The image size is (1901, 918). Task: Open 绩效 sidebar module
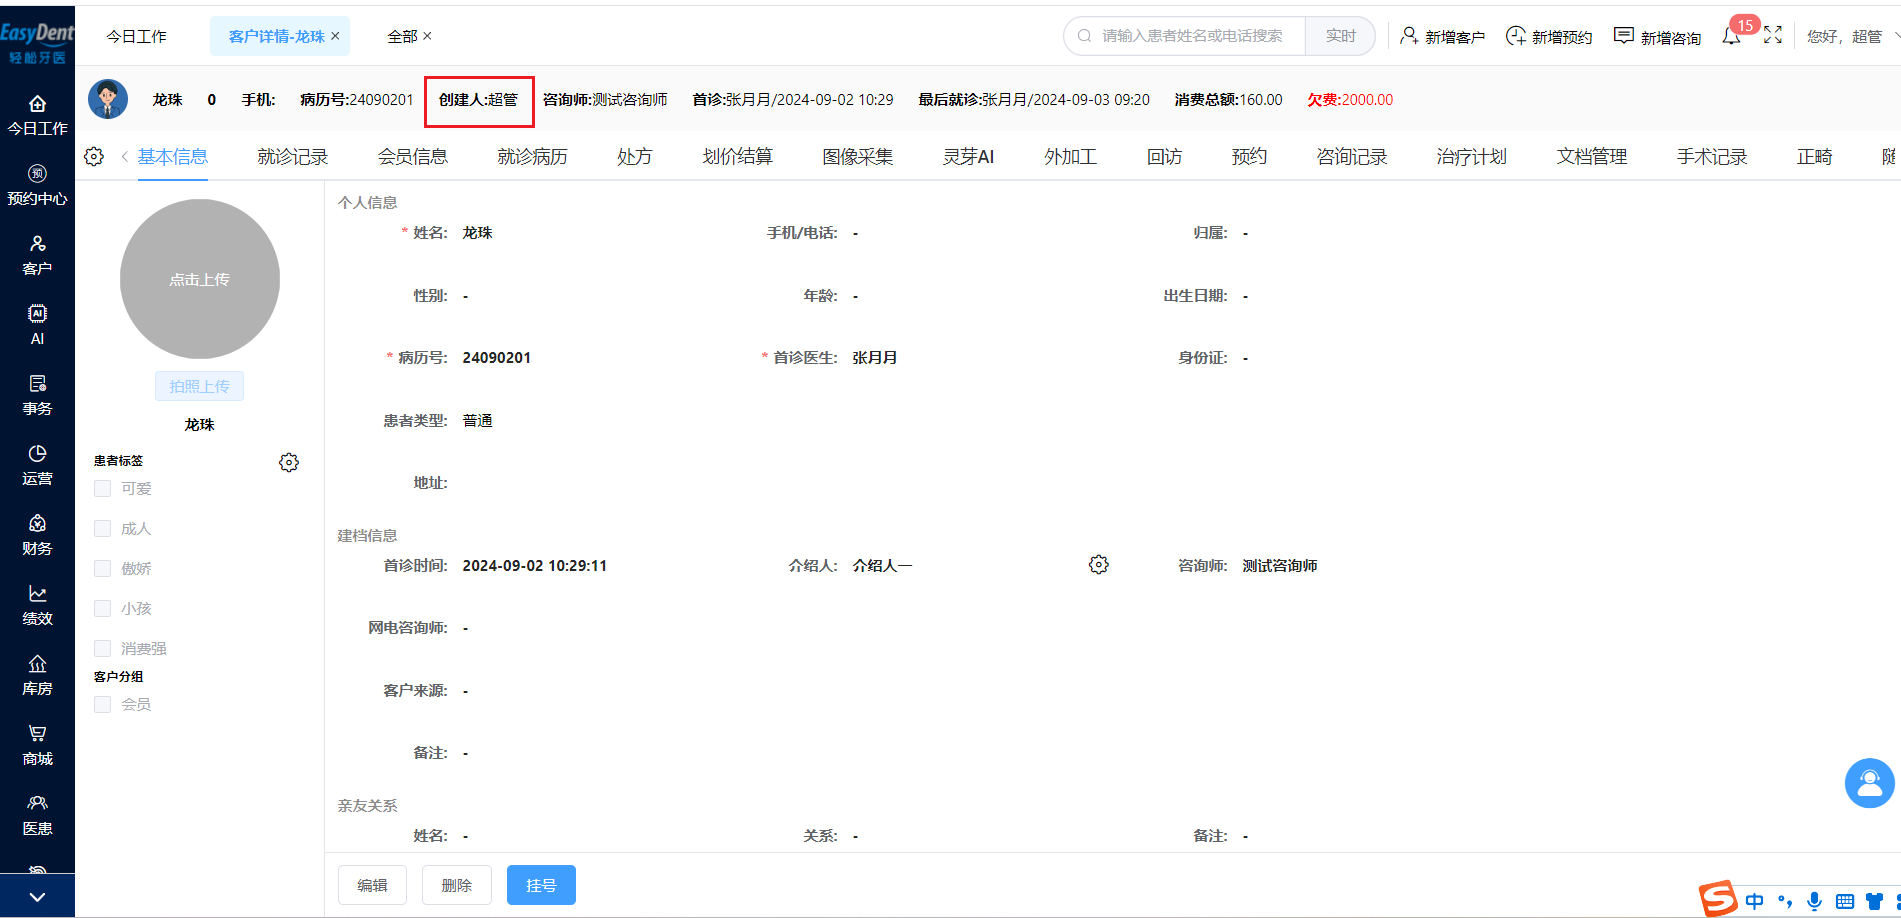pyautogui.click(x=37, y=605)
